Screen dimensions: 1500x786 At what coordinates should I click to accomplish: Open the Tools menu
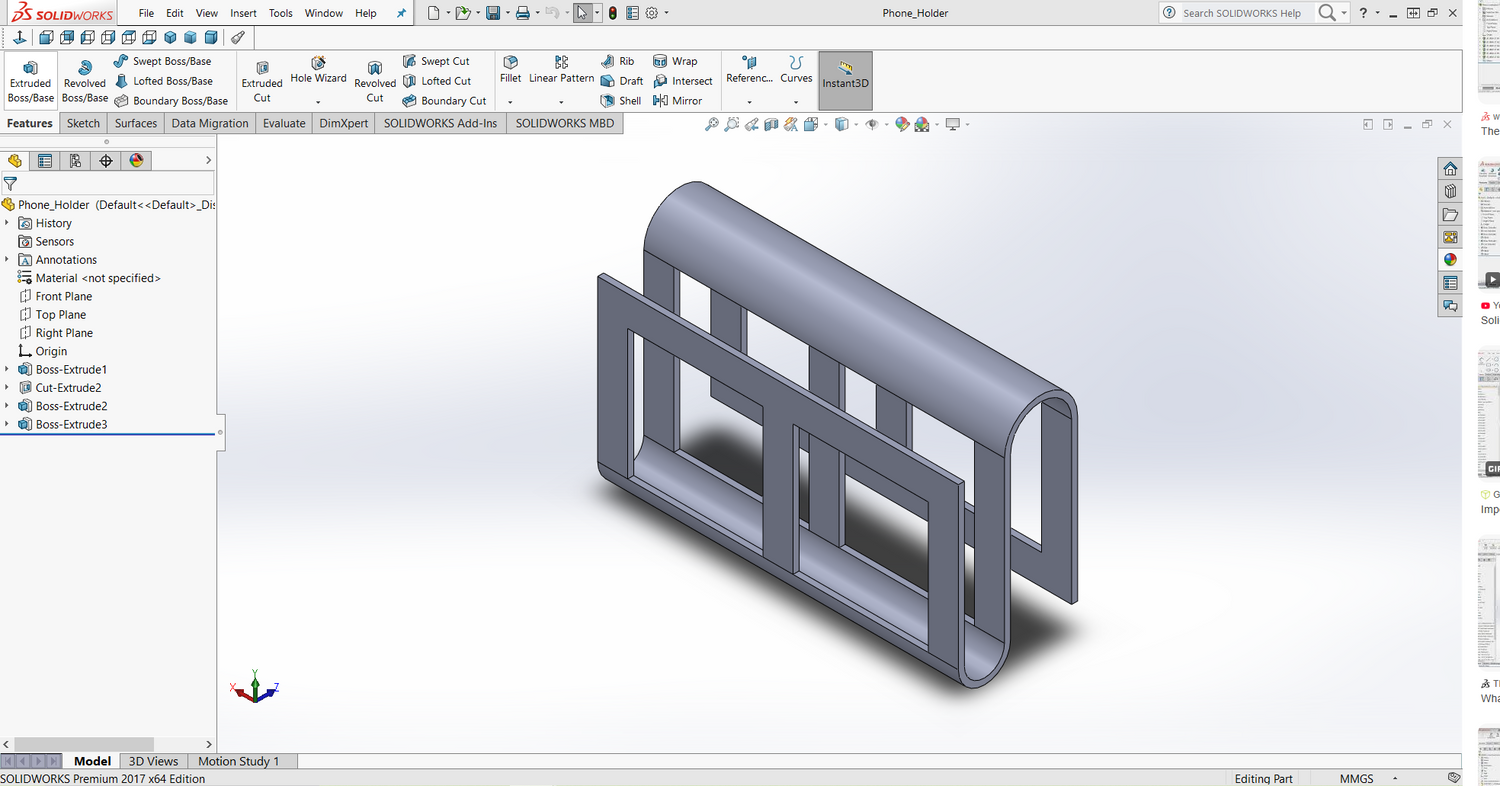[281, 13]
